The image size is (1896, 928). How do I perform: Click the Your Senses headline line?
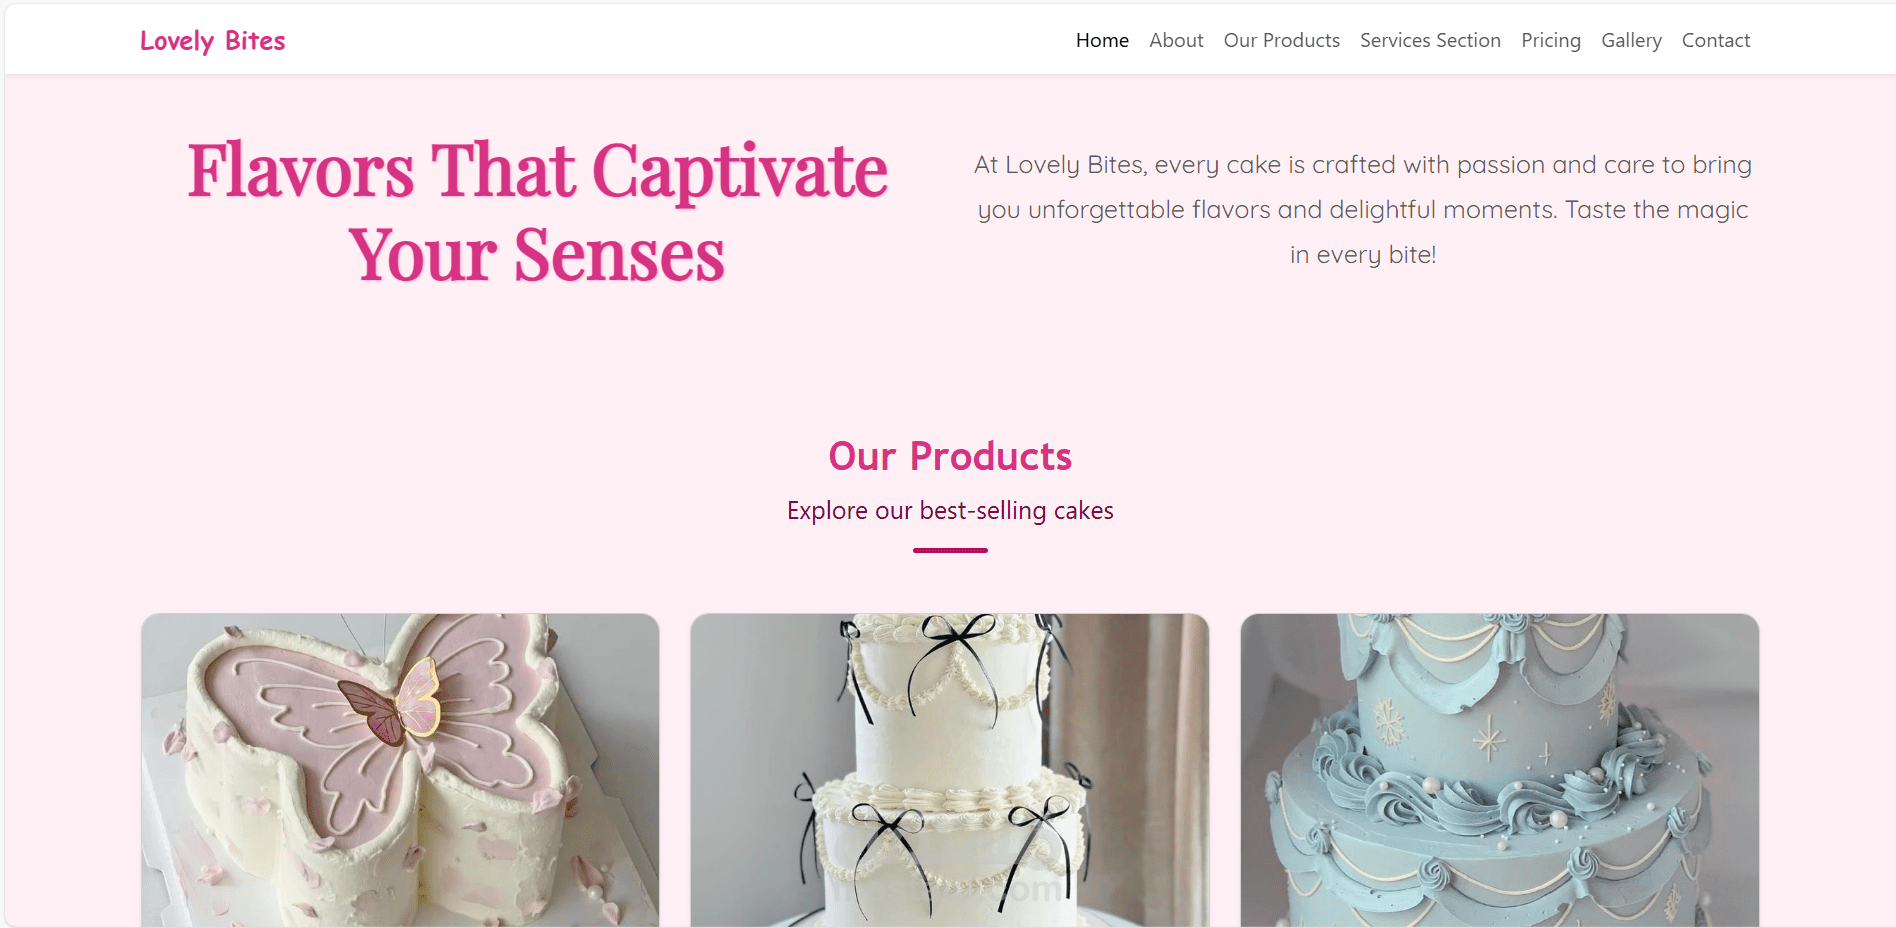coord(537,255)
